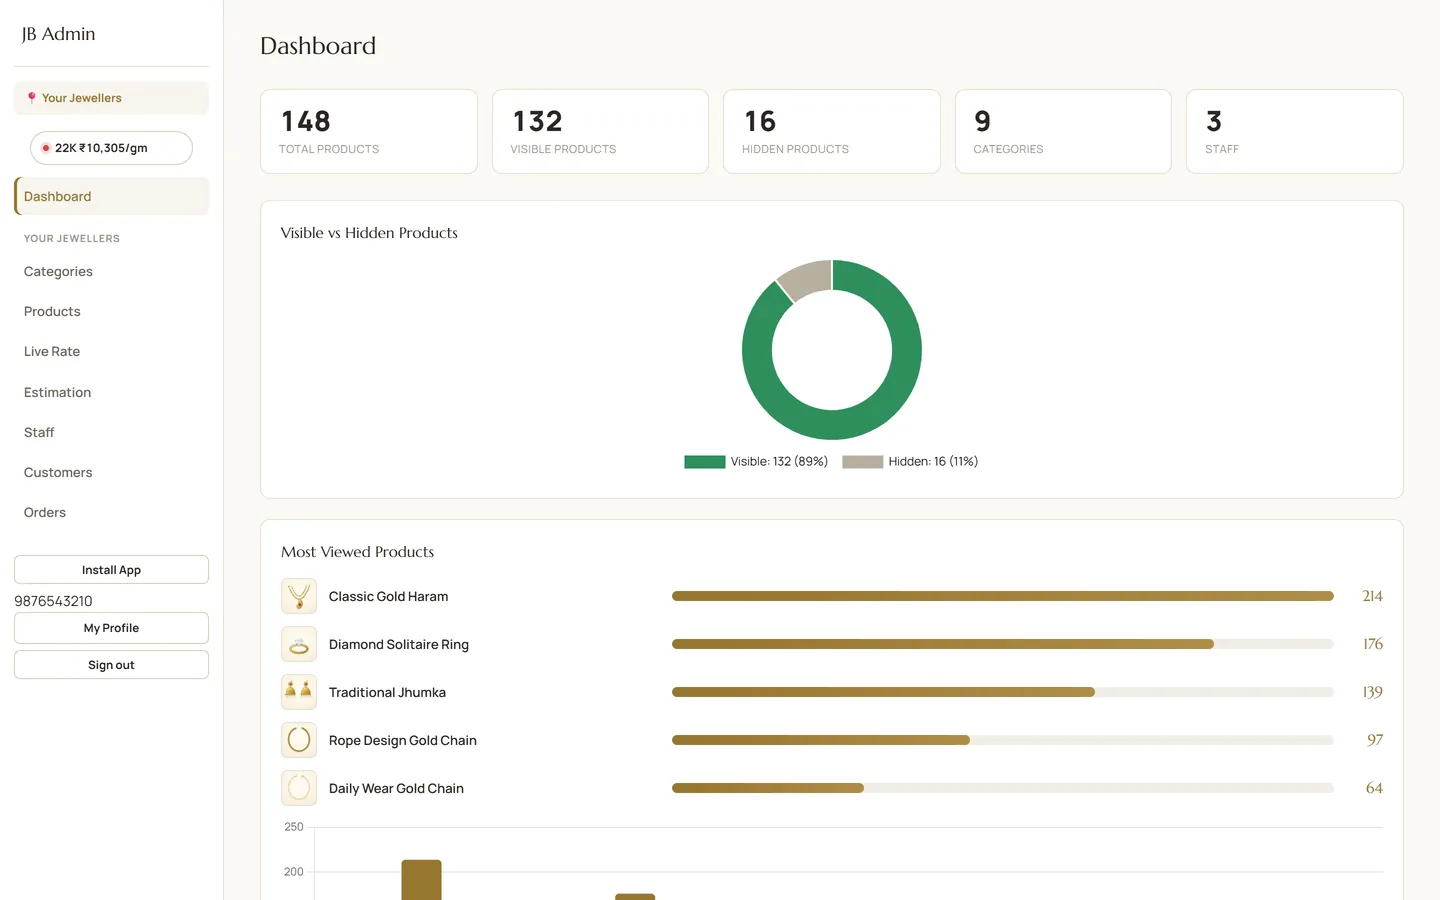Select the 16 Hidden Products card
This screenshot has width=1440, height=900.
point(832,131)
